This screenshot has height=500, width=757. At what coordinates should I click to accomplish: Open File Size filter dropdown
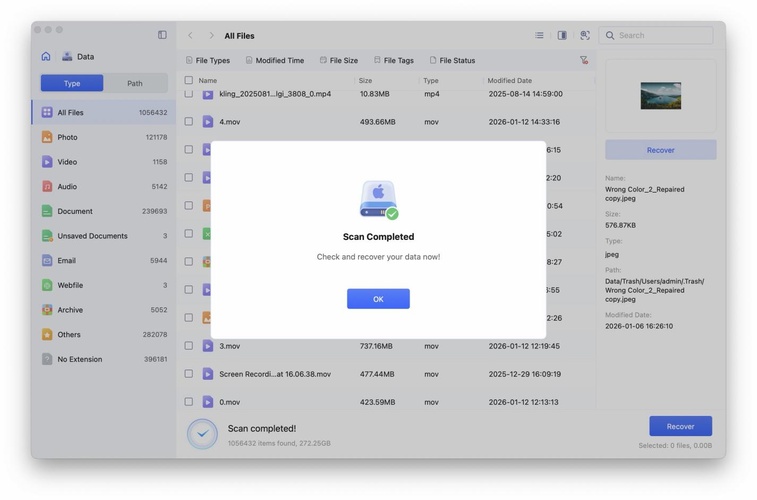pyautogui.click(x=338, y=60)
